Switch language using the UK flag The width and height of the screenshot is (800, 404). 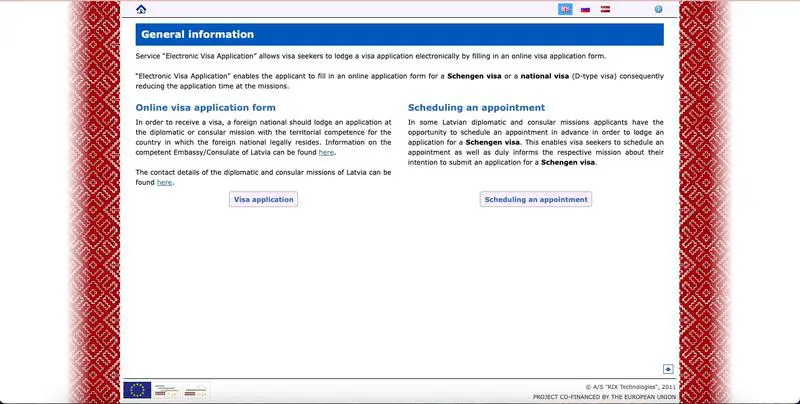coord(565,9)
